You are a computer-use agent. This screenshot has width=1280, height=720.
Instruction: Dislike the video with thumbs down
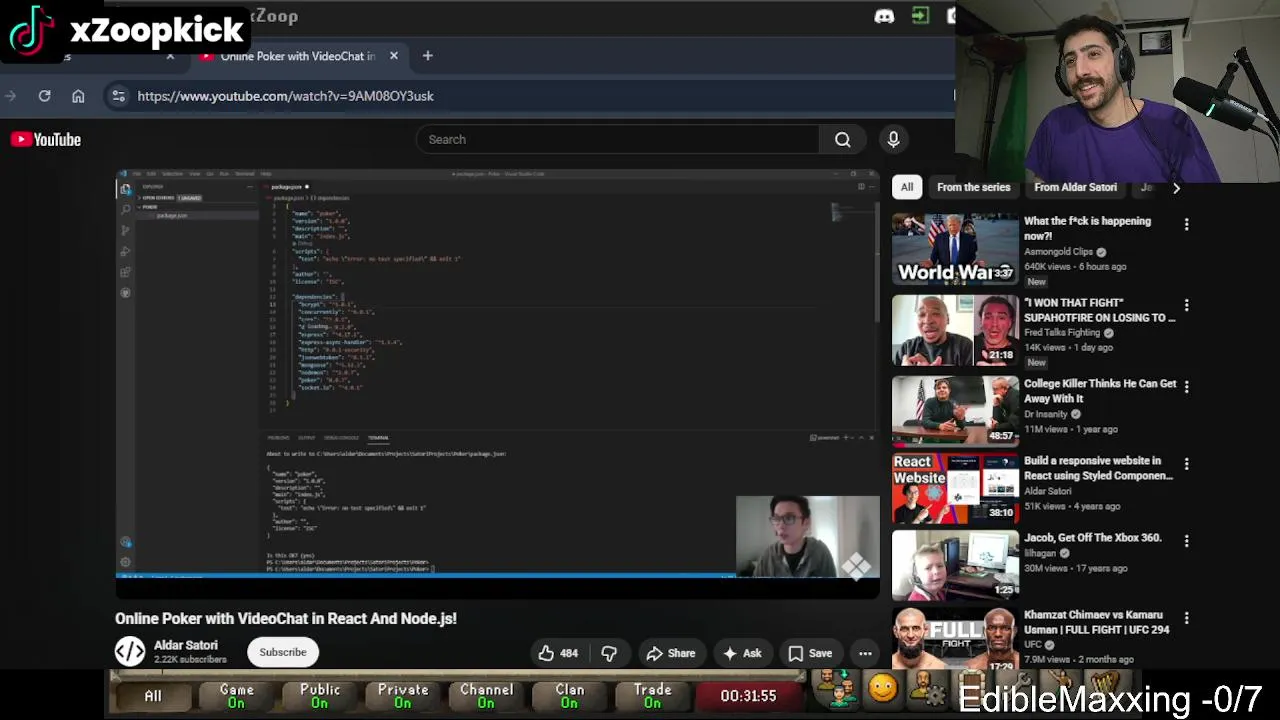coord(609,653)
